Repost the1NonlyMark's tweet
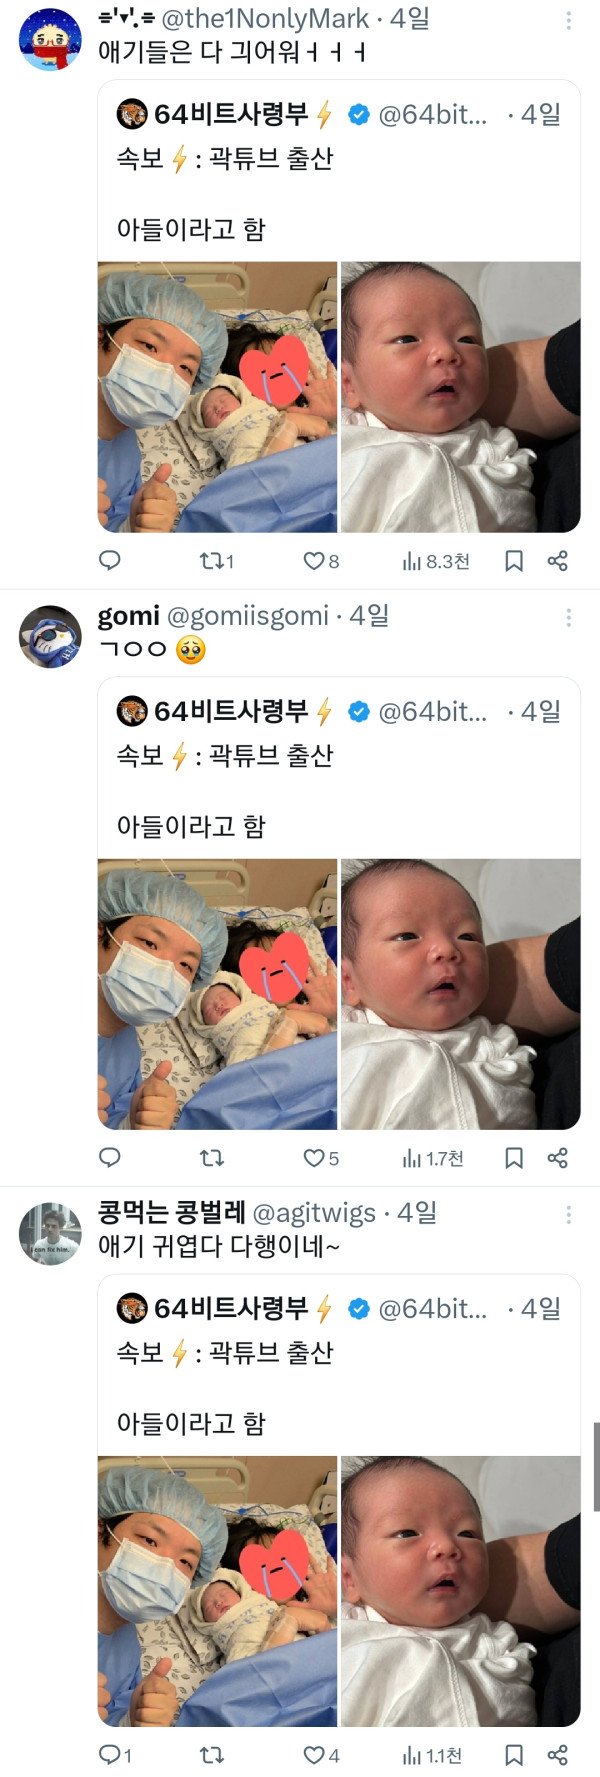Screen dimensions: 600x1777 211,561
